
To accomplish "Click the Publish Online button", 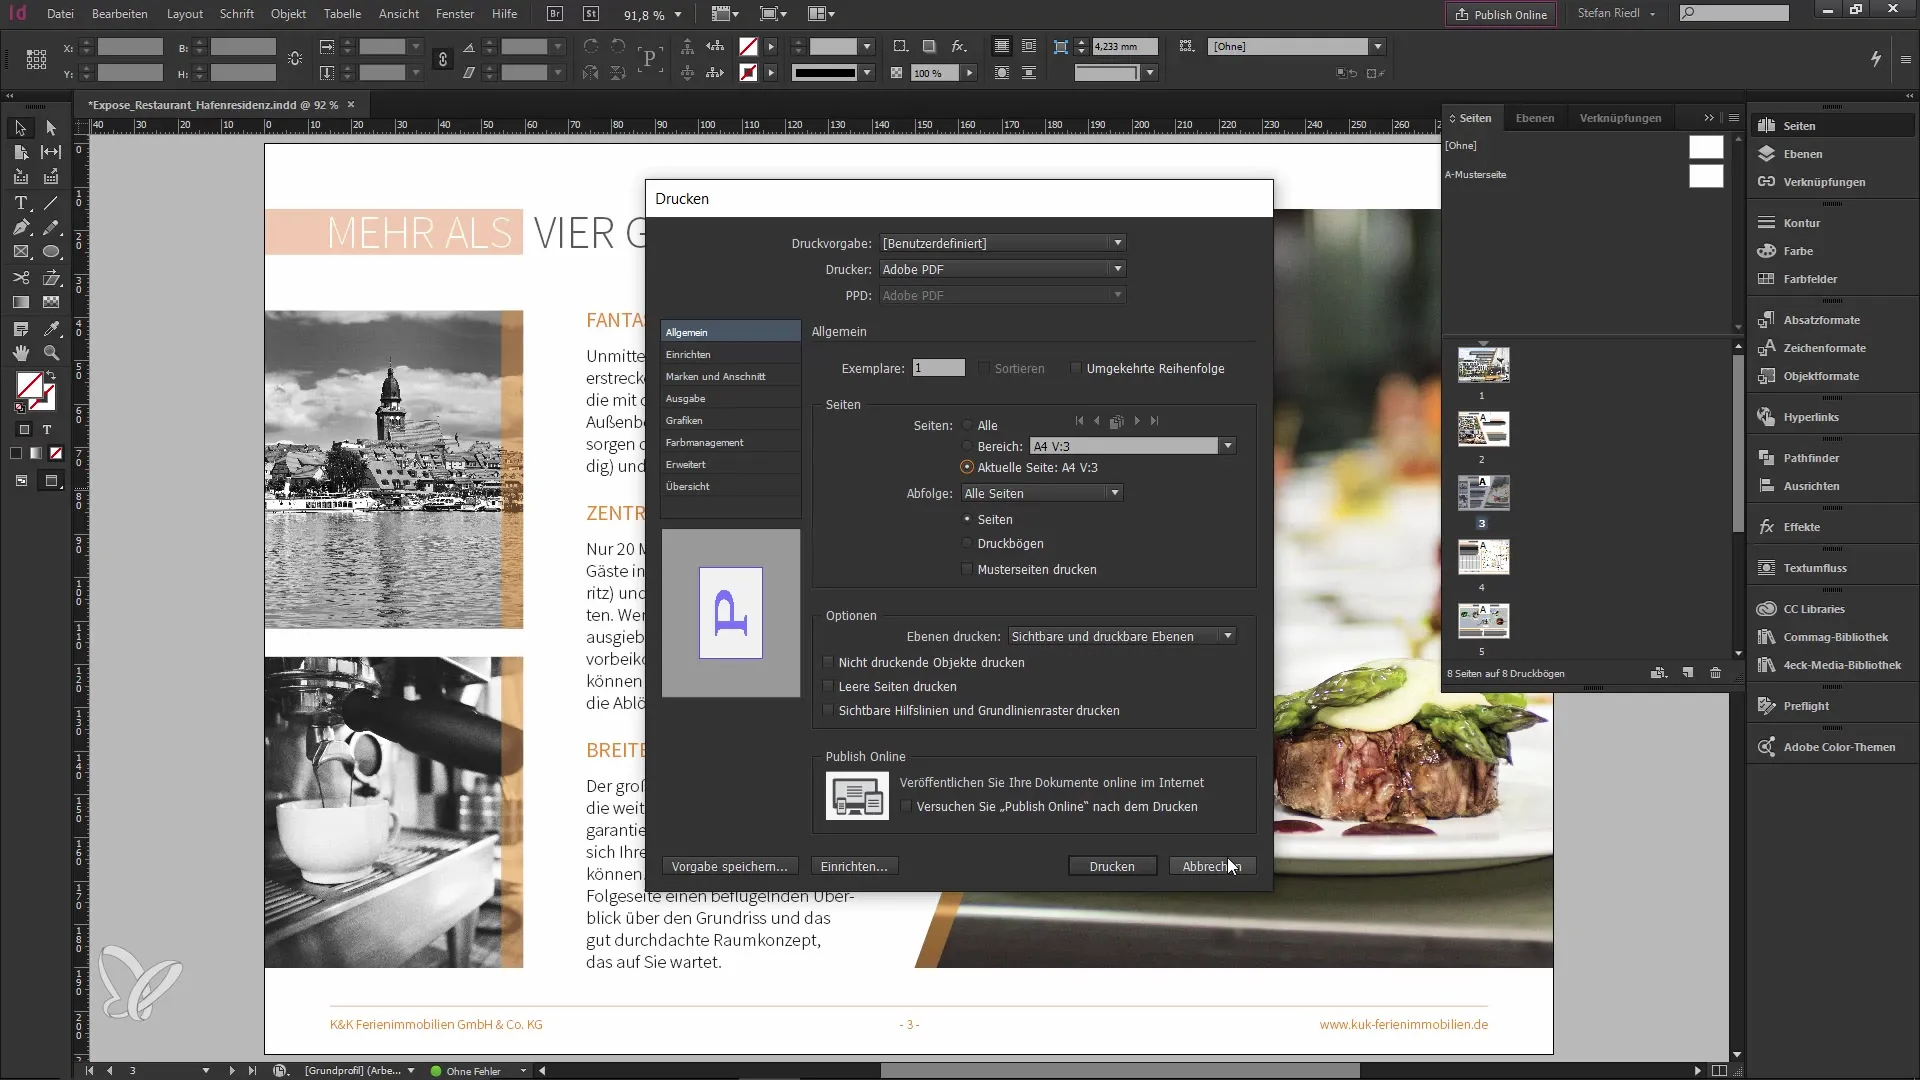I will [1501, 14].
